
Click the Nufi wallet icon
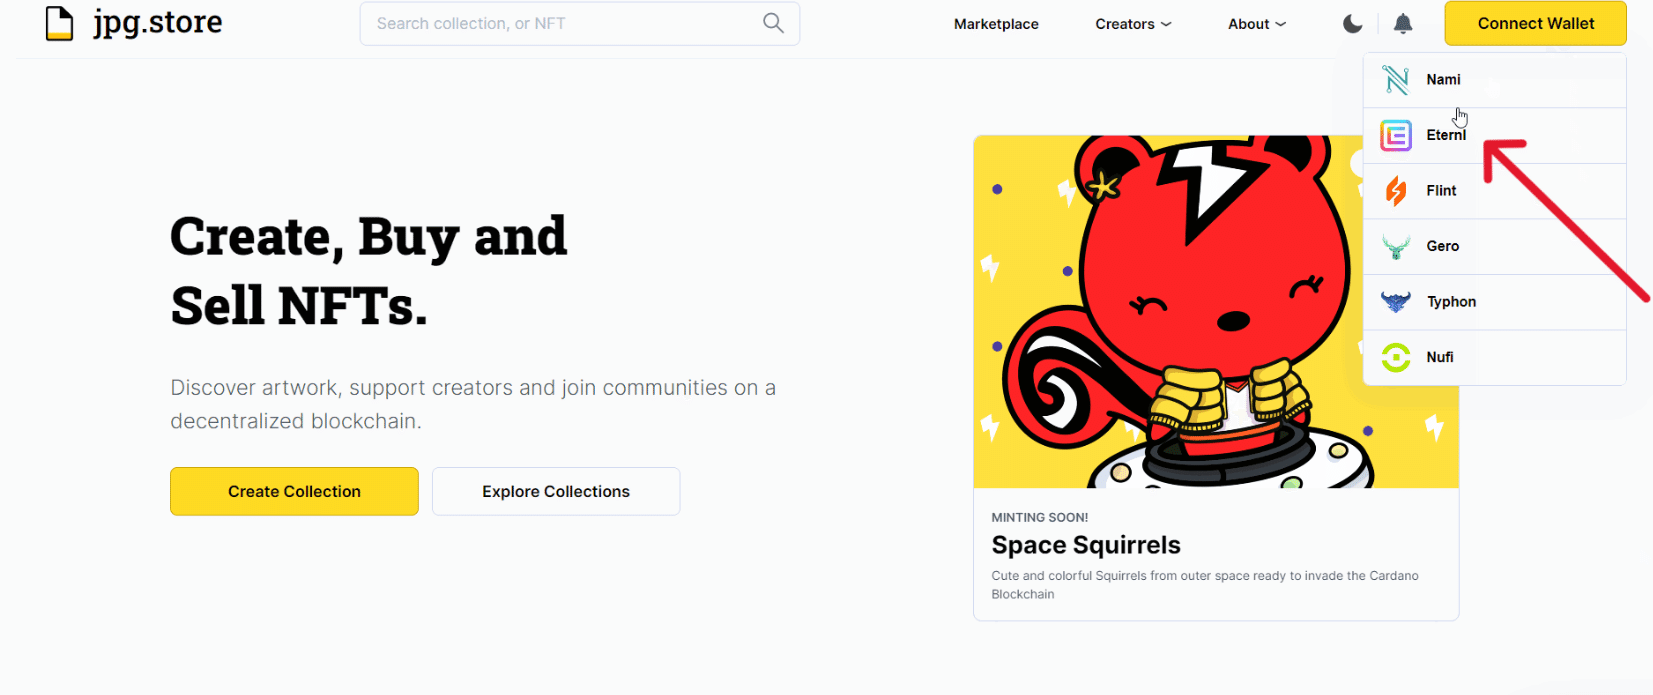click(1396, 357)
